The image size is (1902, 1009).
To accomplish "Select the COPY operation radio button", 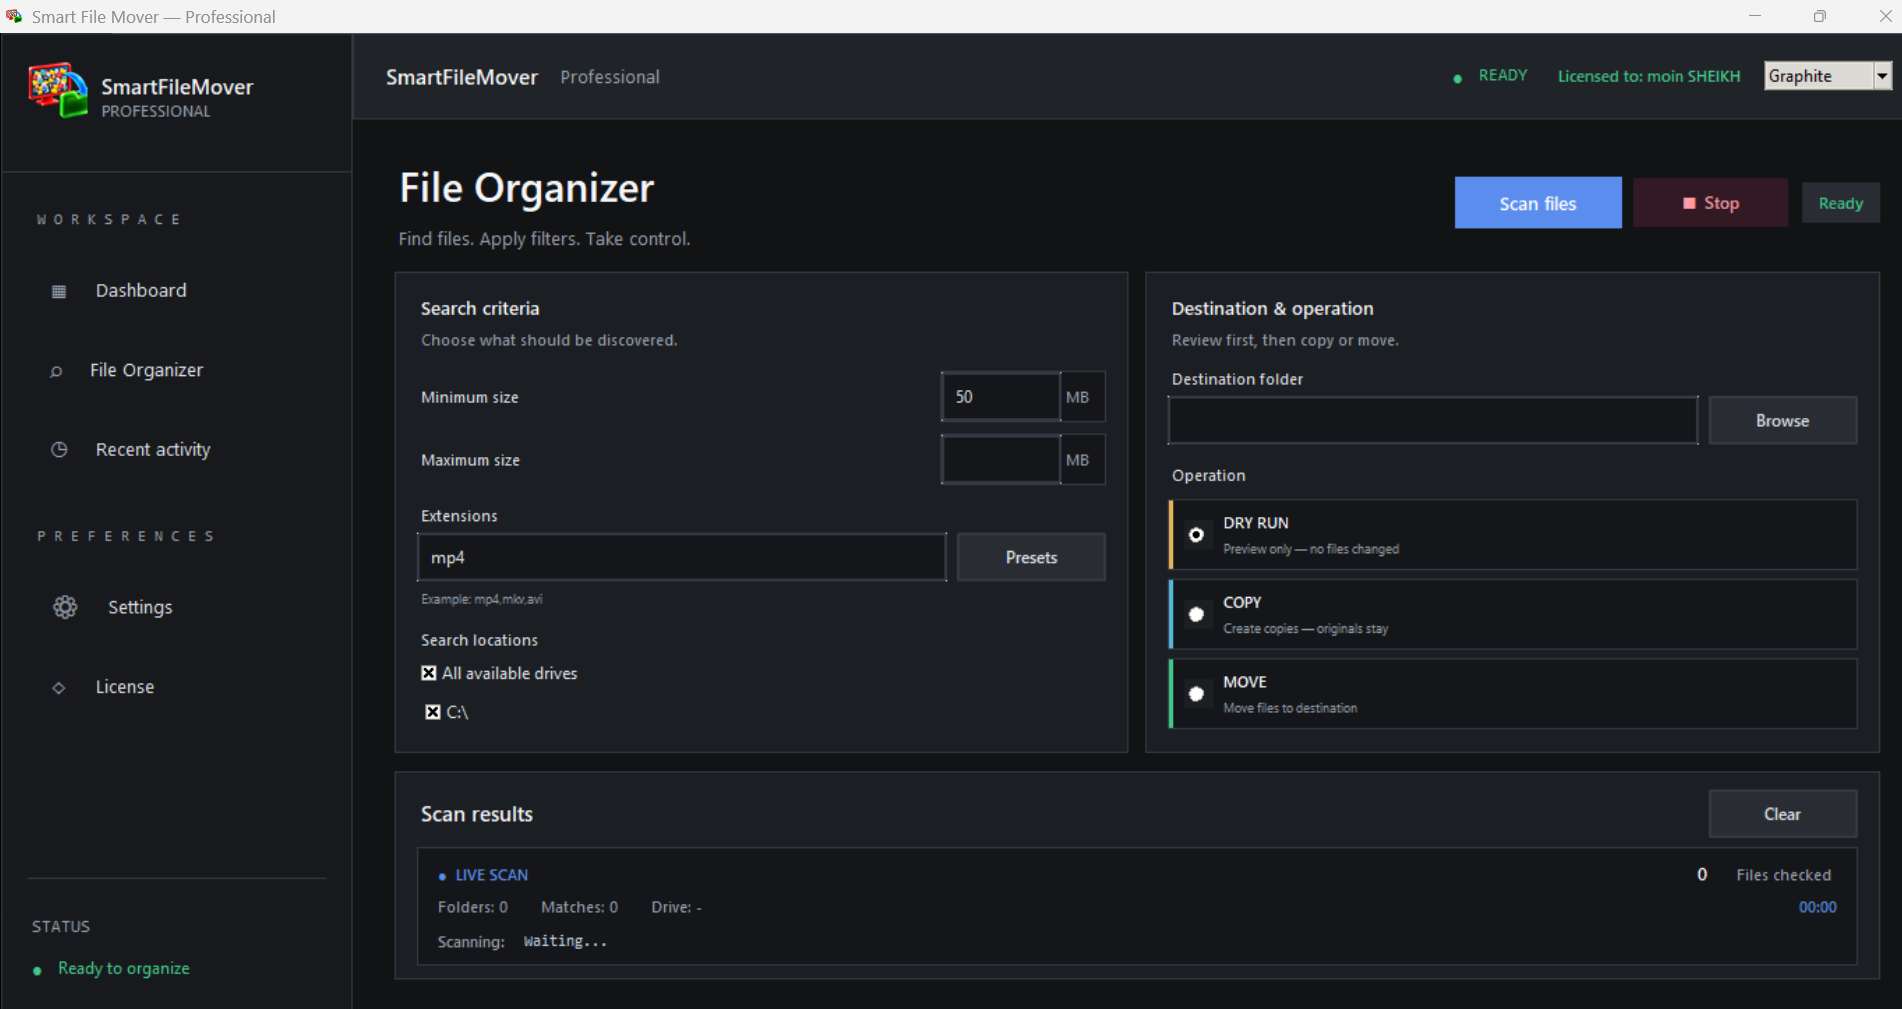I will point(1196,614).
